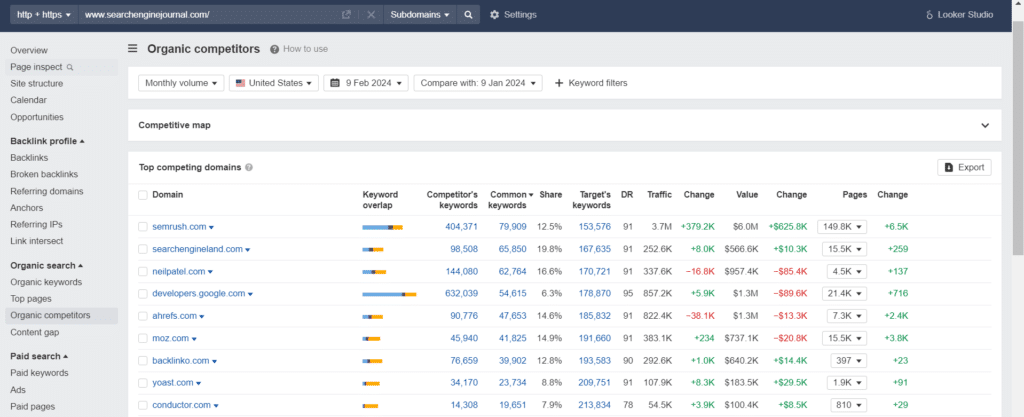Check the developers.google.com row checkbox
Viewport: 1024px width, 417px height.
(x=143, y=294)
